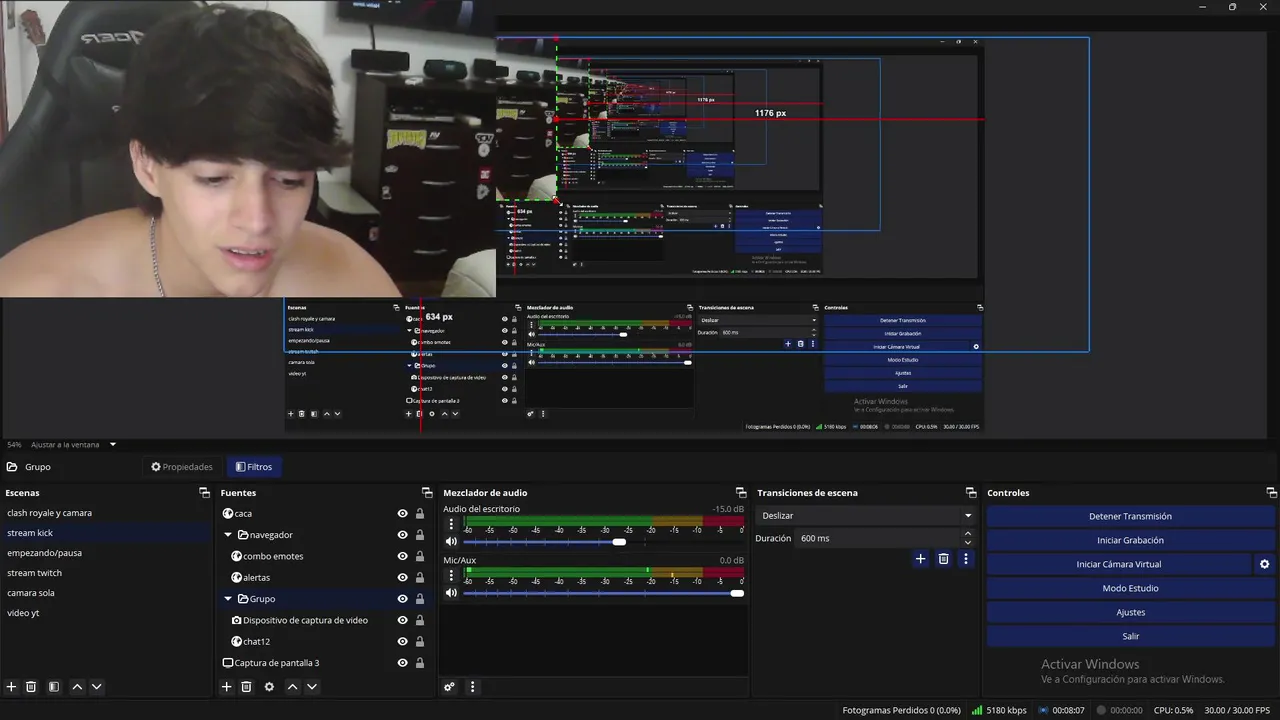The image size is (1280, 720).
Task: Open Propiedades for selected source
Action: pos(182,467)
